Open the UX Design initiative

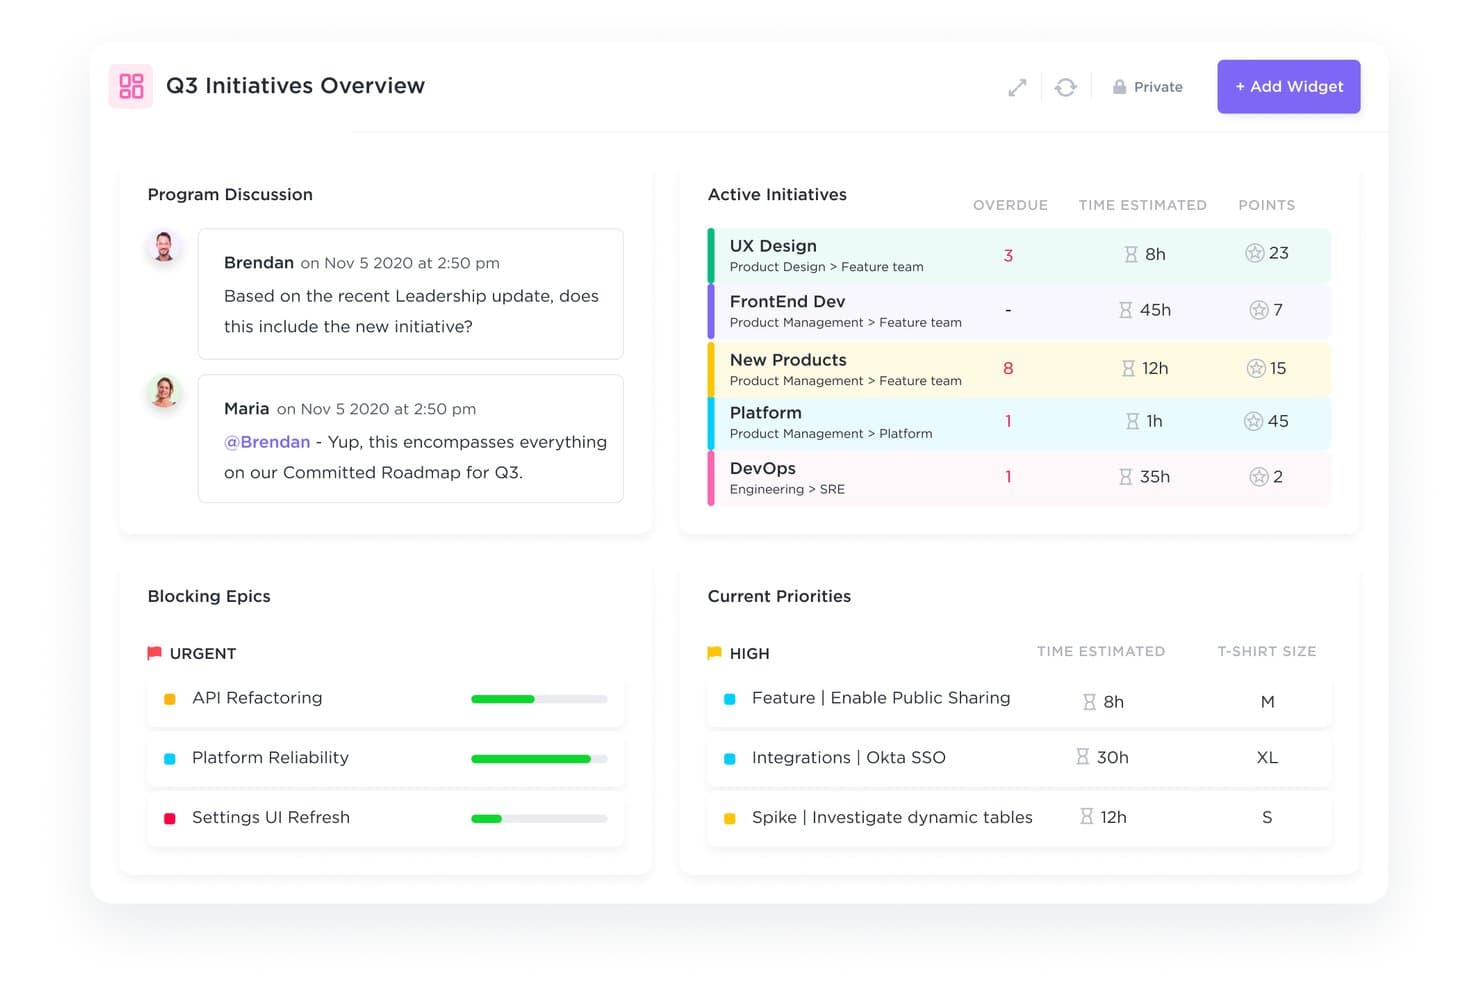[x=1019, y=255]
